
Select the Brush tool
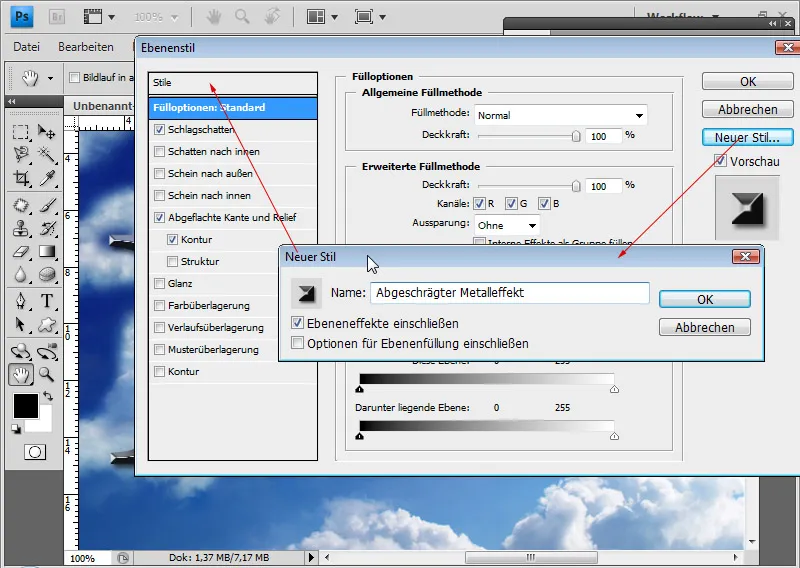[x=47, y=205]
